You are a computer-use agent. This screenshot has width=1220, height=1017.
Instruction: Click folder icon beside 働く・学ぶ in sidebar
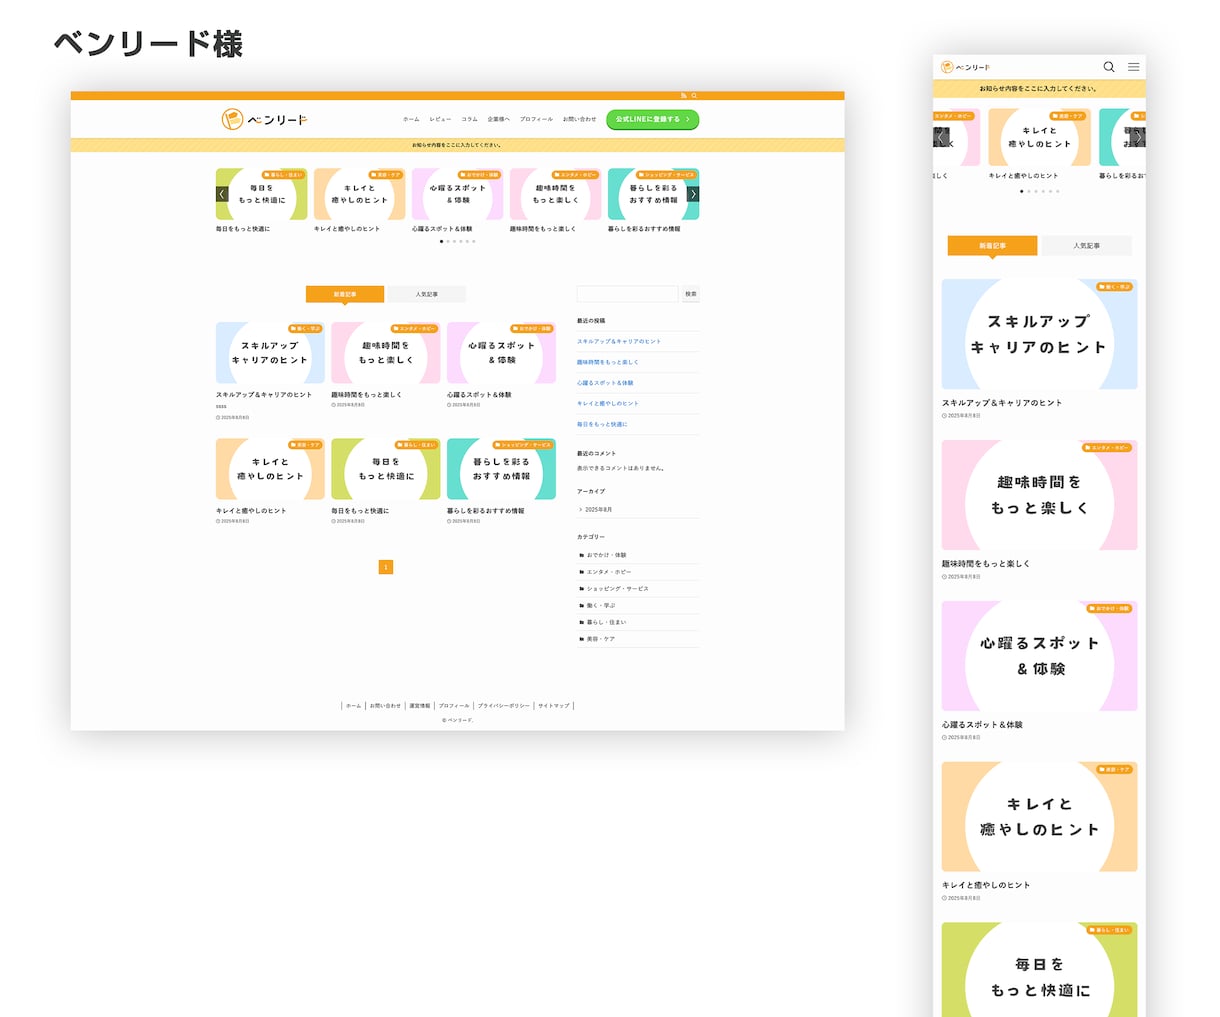coord(581,605)
